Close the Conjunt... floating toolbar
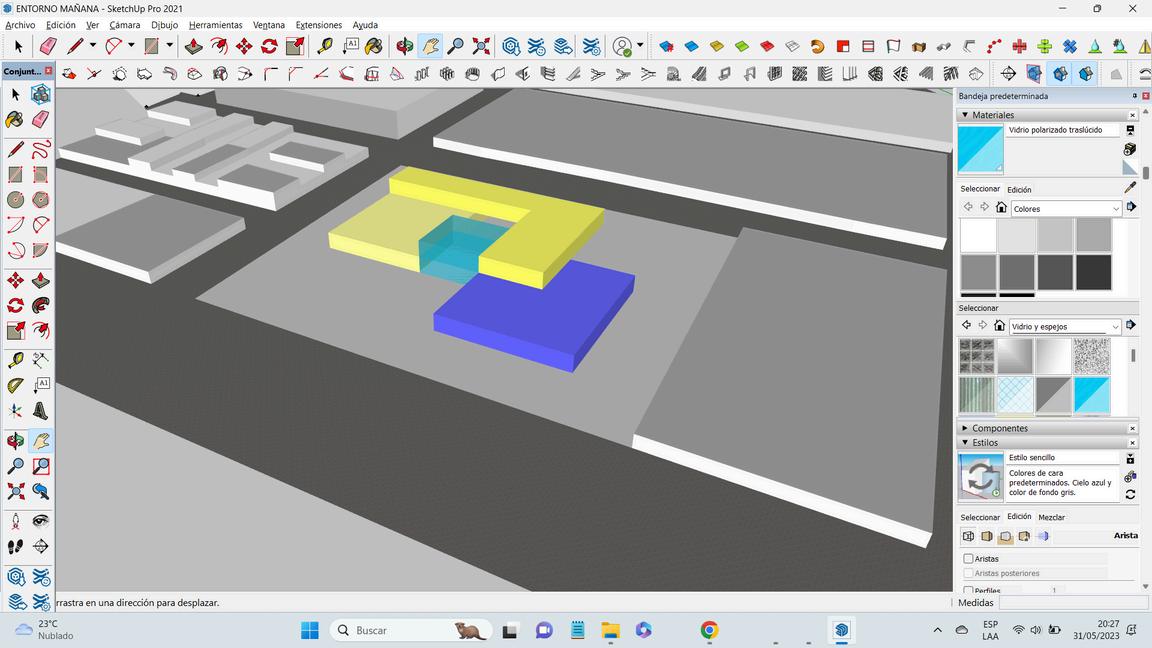The image size is (1152, 648). [48, 71]
